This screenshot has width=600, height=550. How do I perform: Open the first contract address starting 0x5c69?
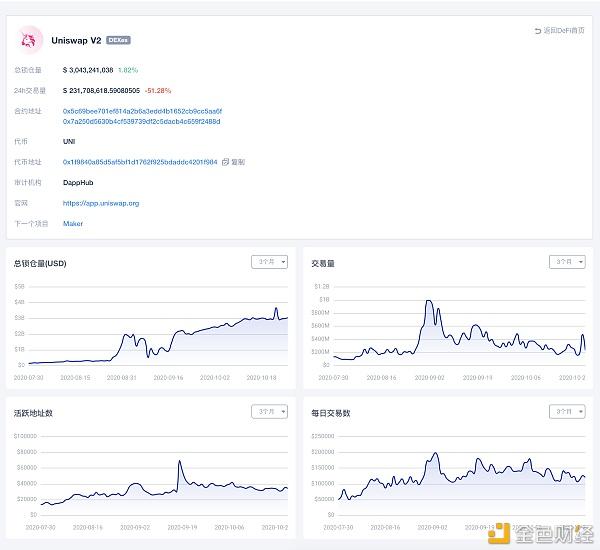click(x=142, y=111)
